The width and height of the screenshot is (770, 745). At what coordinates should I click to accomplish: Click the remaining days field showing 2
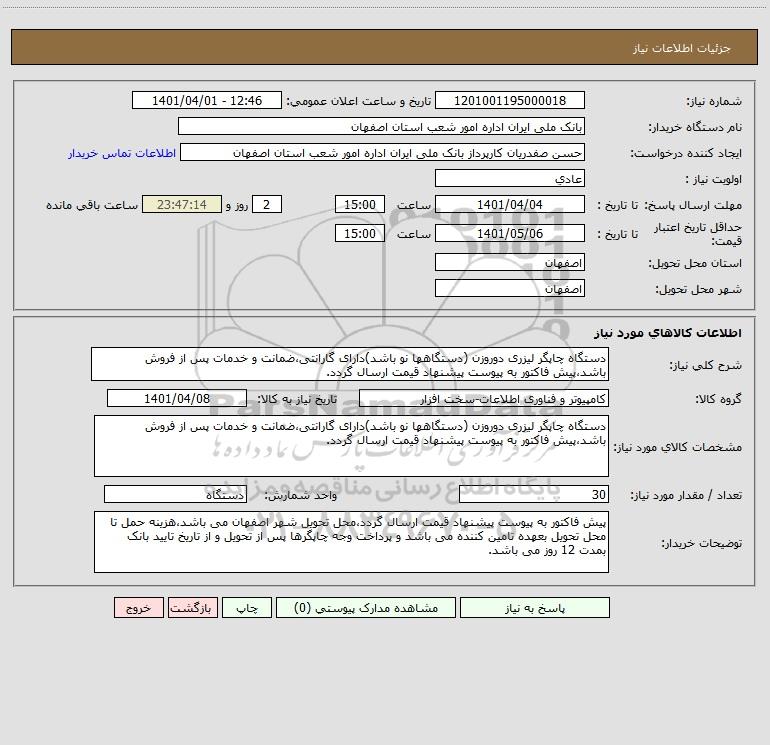[x=267, y=205]
